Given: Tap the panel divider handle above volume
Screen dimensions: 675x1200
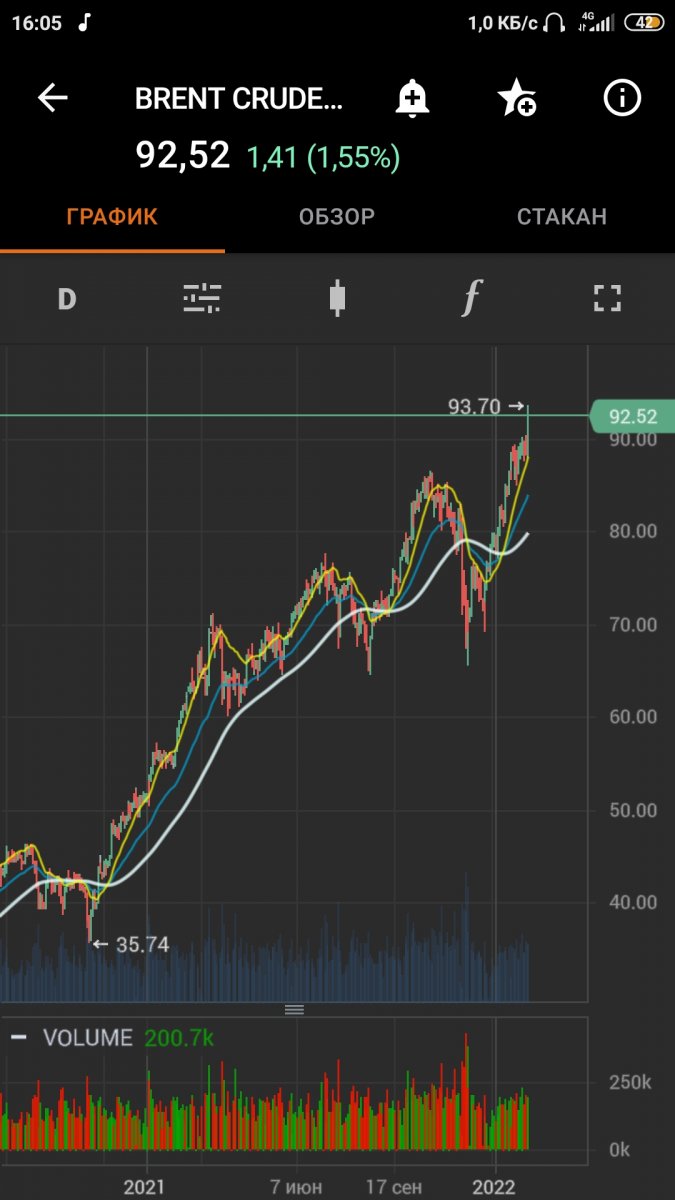Looking at the screenshot, I should 294,1009.
